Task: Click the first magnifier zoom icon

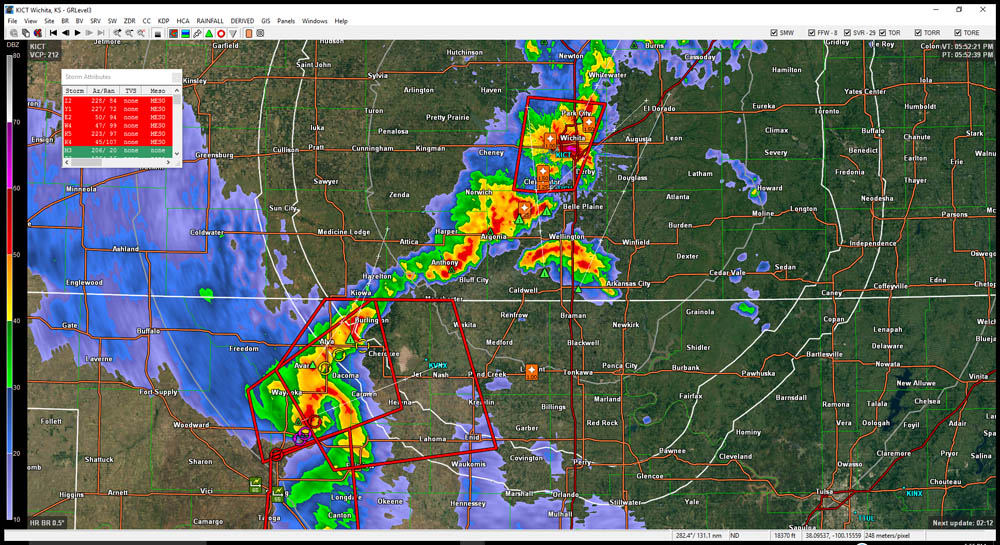Action: pyautogui.click(x=117, y=33)
